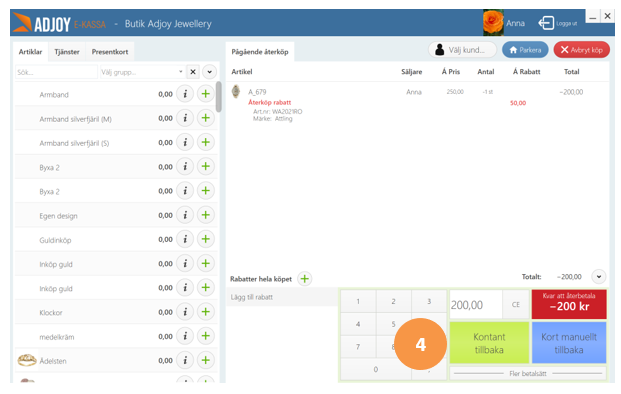Show info for Armband
The width and height of the screenshot is (621, 394).
click(x=185, y=94)
